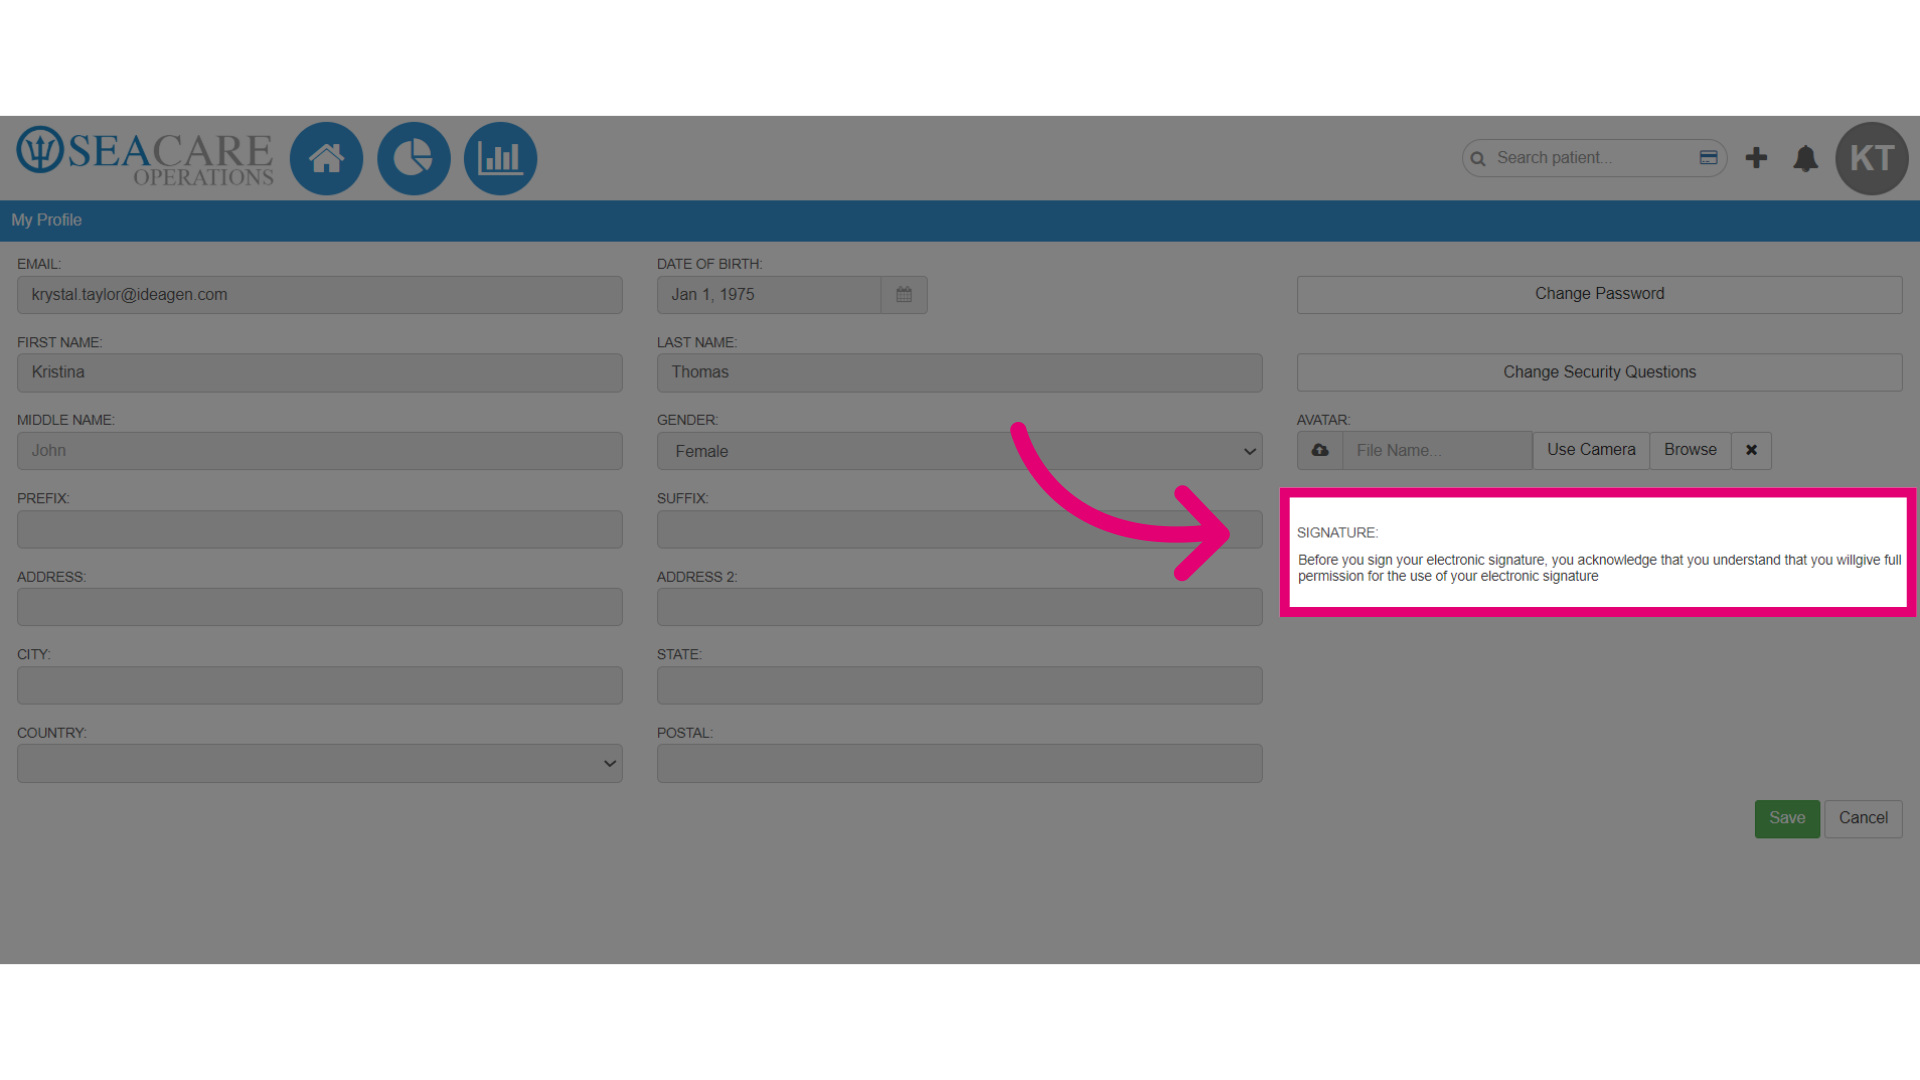
Task: Click Change Security Questions button
Action: [x=1599, y=372]
